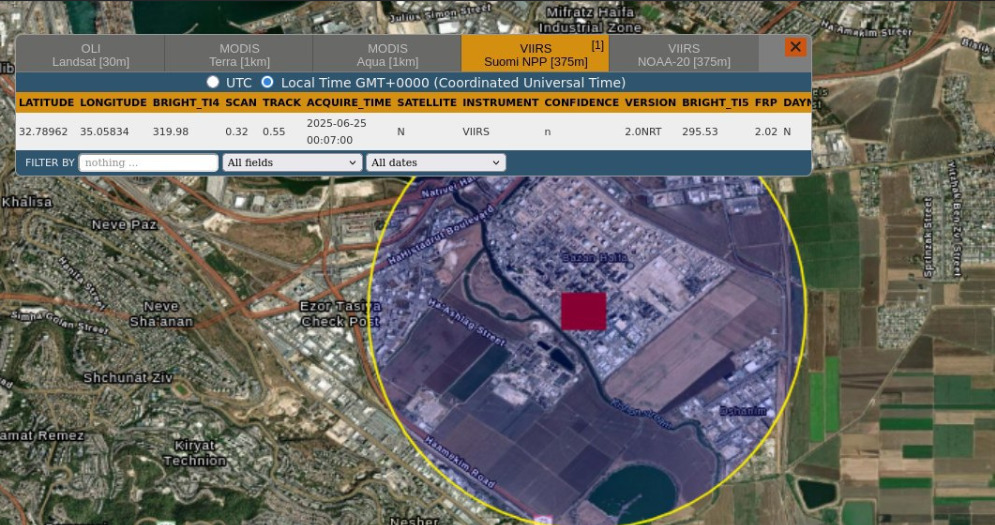
Task: Switch to VIIRS NOAA-20 [375m] tab
Action: point(683,55)
